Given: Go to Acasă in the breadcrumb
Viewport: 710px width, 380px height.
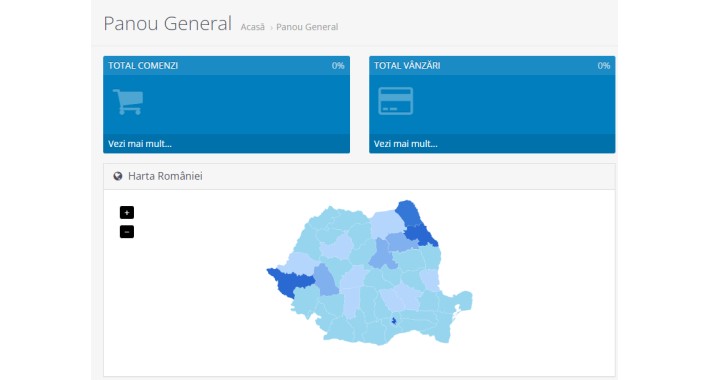Looking at the screenshot, I should 253,27.
